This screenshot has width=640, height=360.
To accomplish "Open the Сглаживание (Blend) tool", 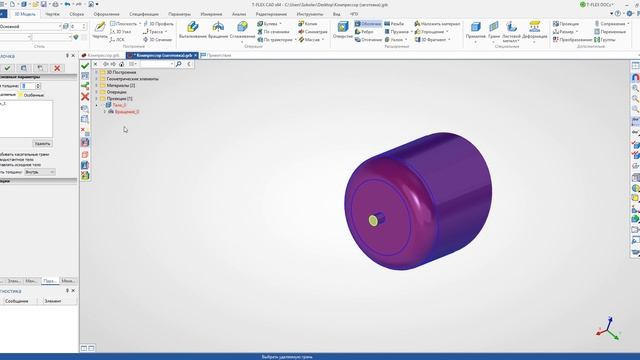I will [242, 31].
